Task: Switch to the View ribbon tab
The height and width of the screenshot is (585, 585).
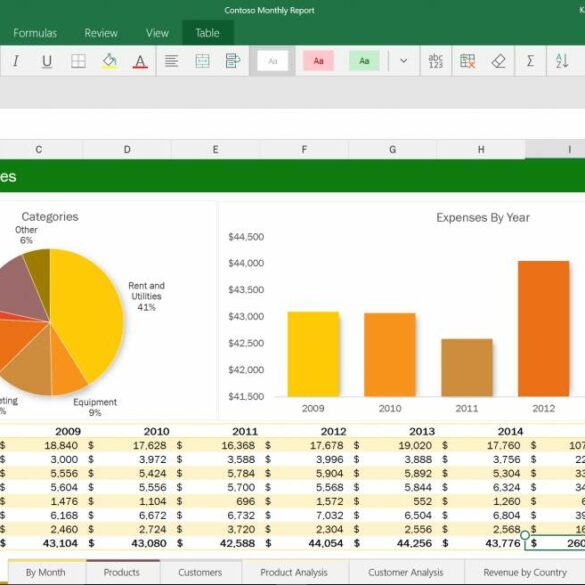Action: click(x=157, y=33)
